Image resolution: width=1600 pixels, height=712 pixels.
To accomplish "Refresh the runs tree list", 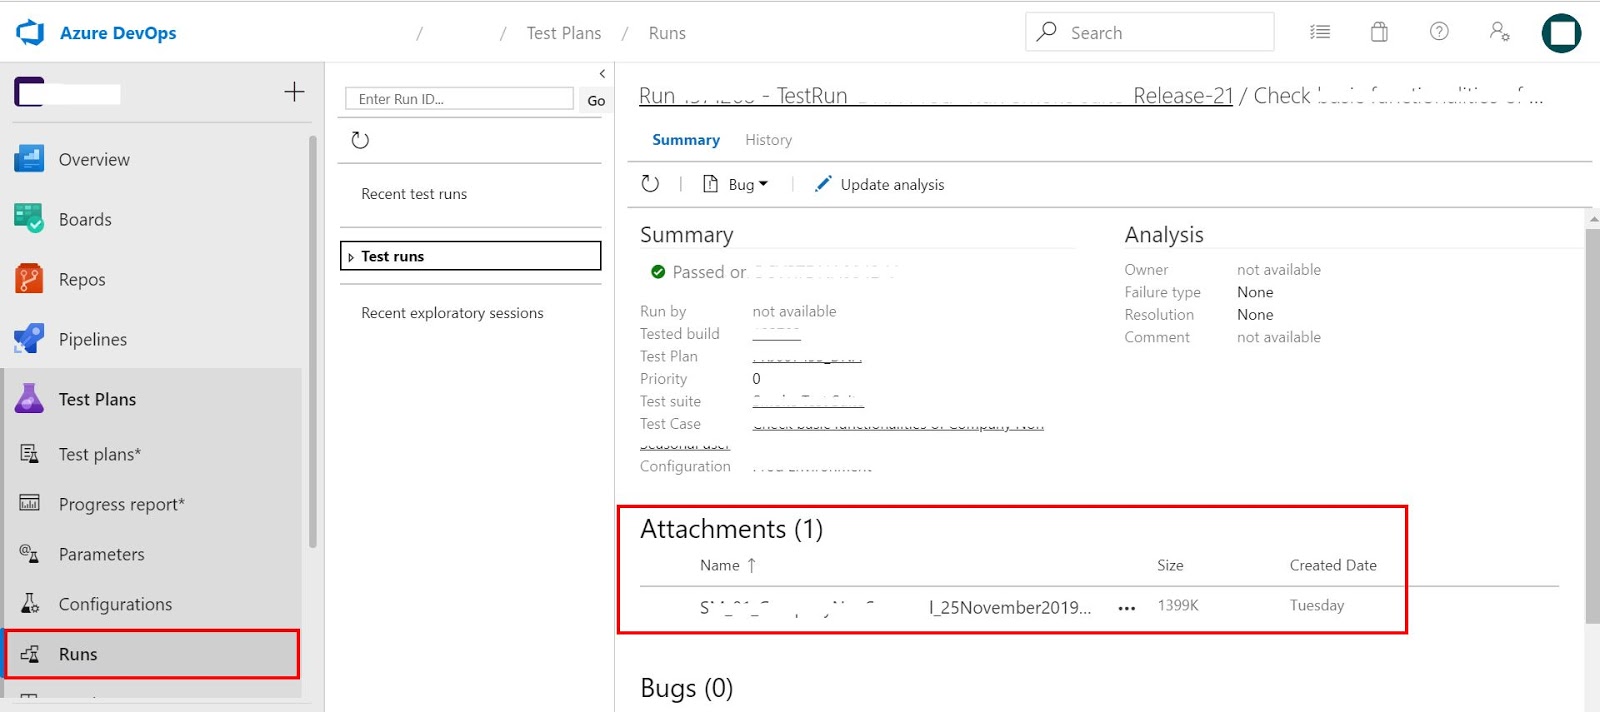I will (360, 140).
